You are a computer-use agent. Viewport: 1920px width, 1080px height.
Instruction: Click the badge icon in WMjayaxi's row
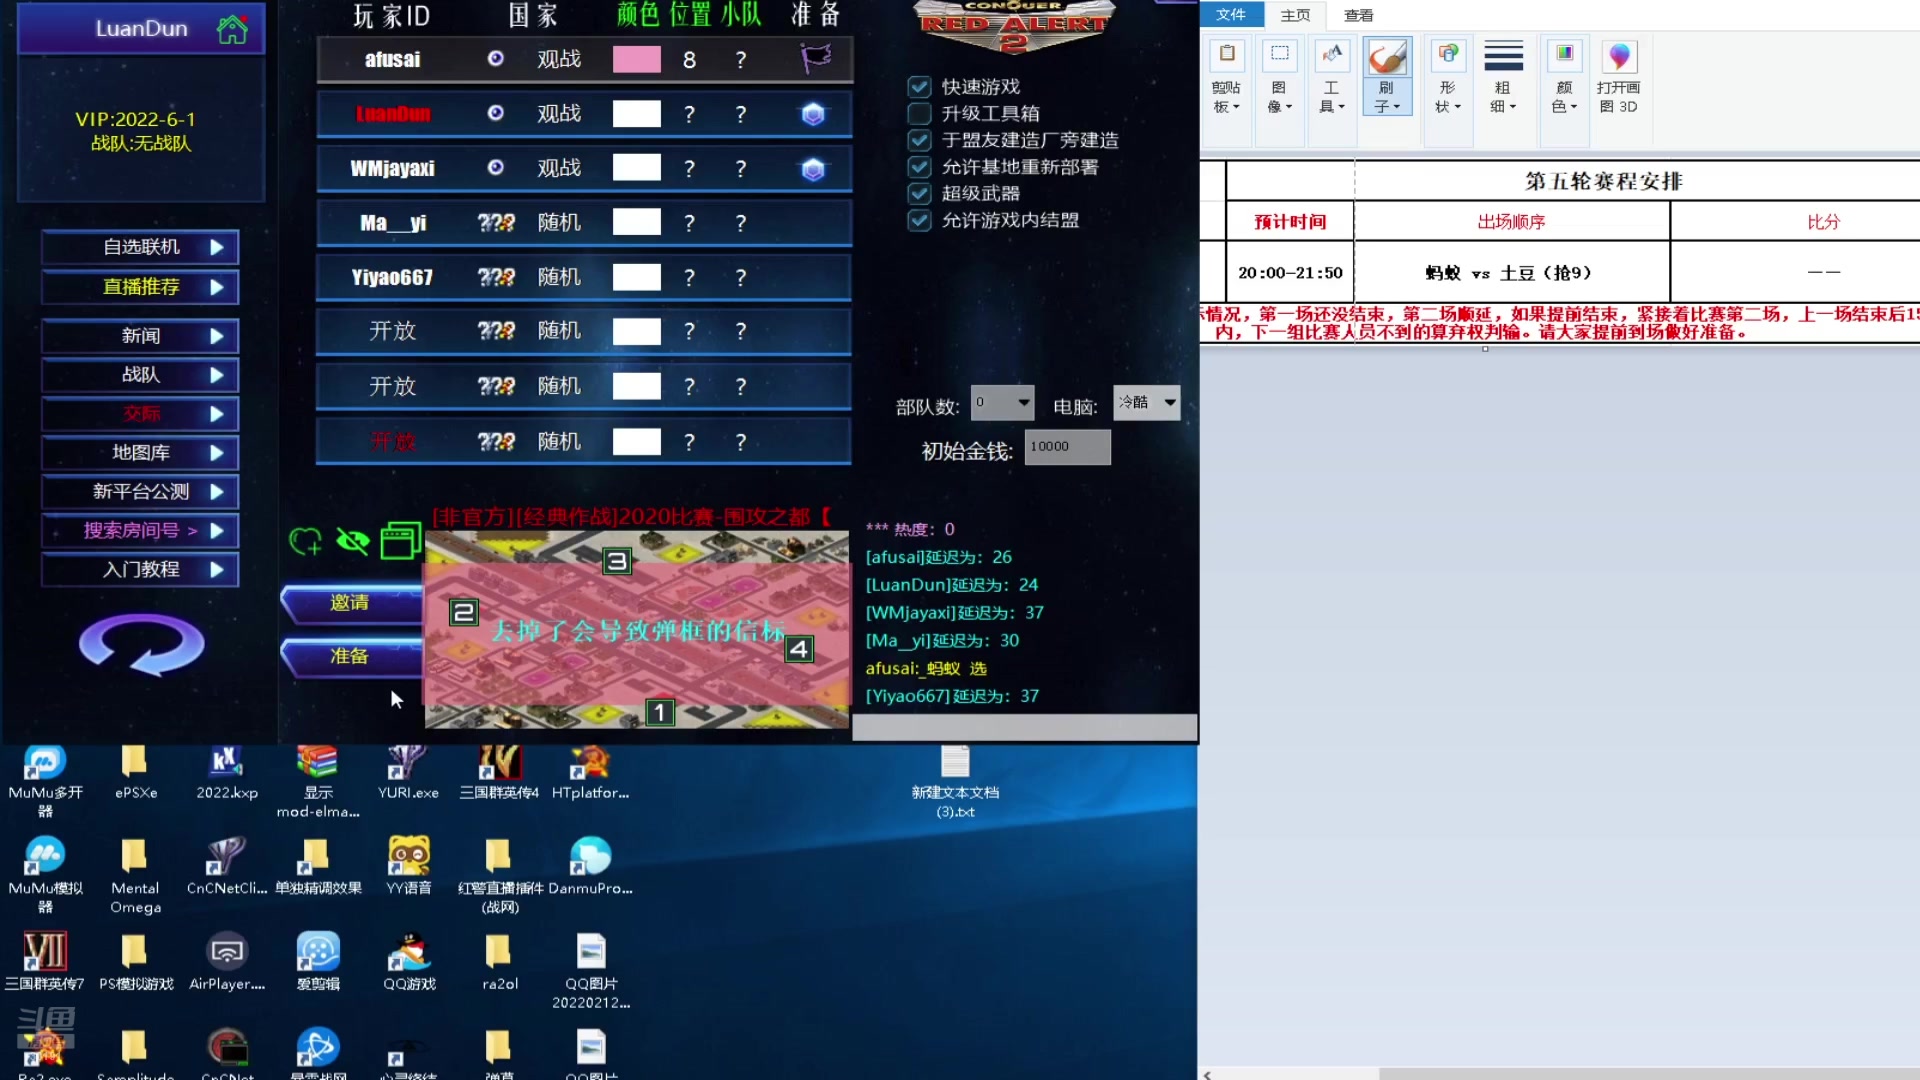[x=813, y=169]
